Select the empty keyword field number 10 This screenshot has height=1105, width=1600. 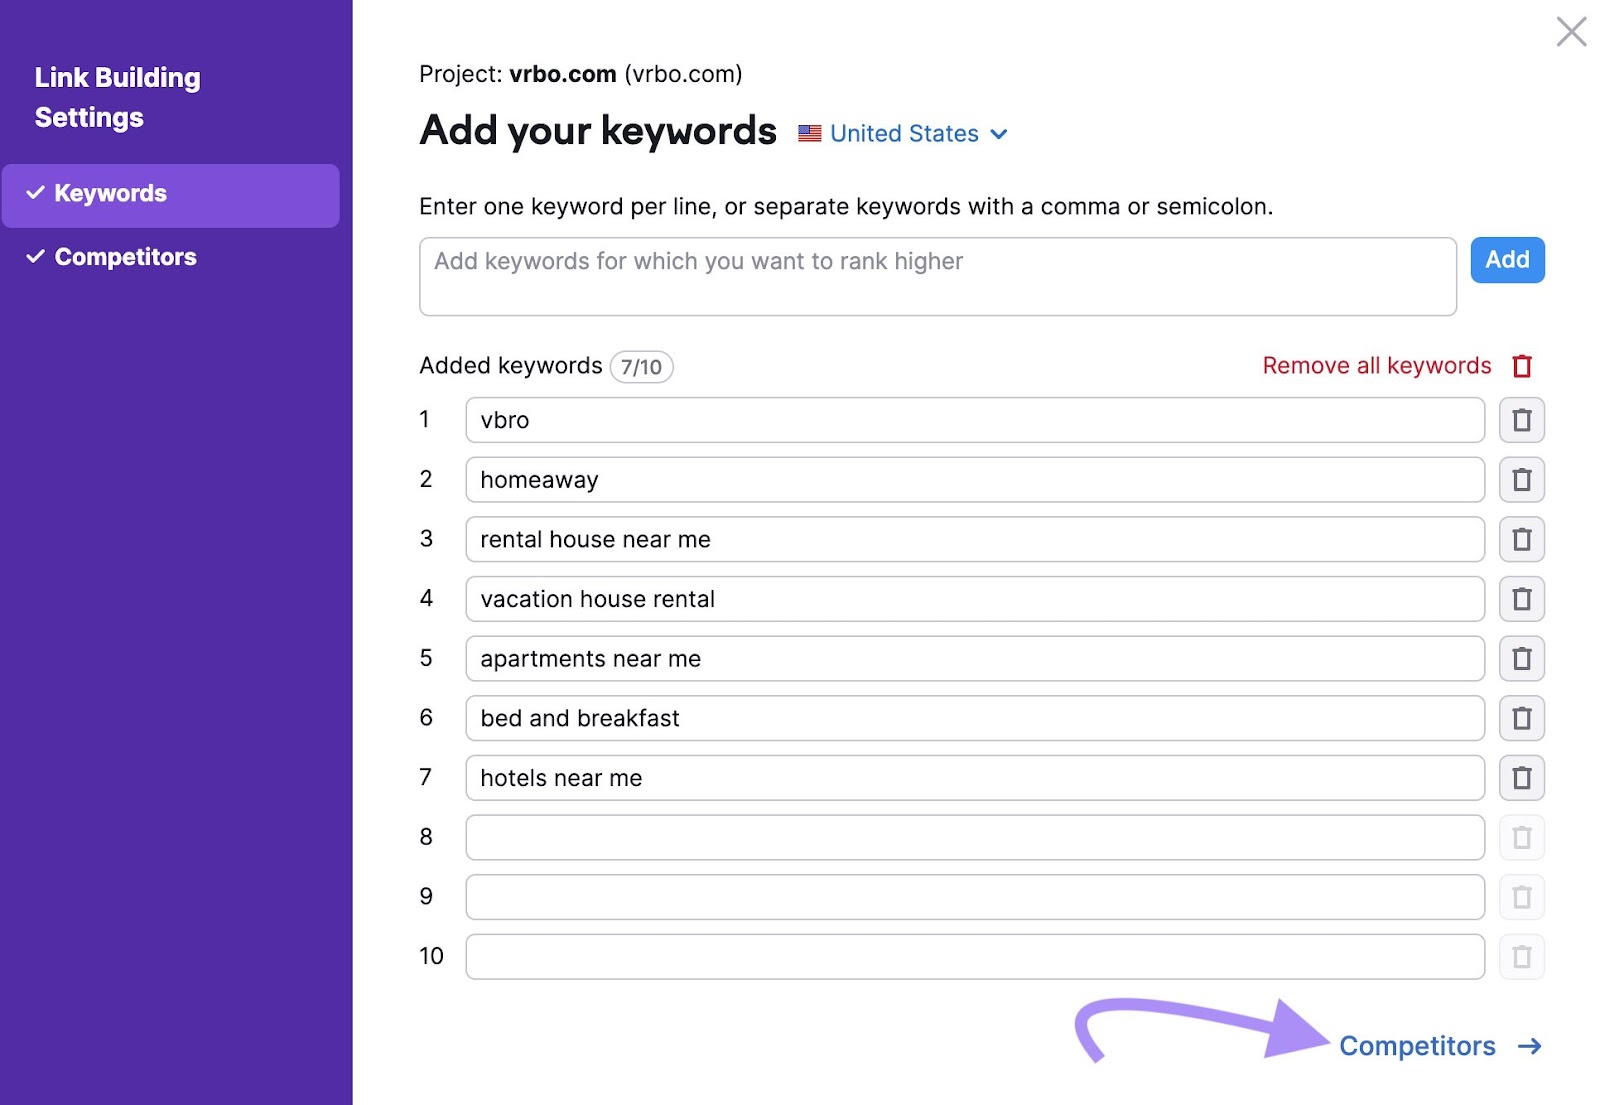click(x=974, y=957)
